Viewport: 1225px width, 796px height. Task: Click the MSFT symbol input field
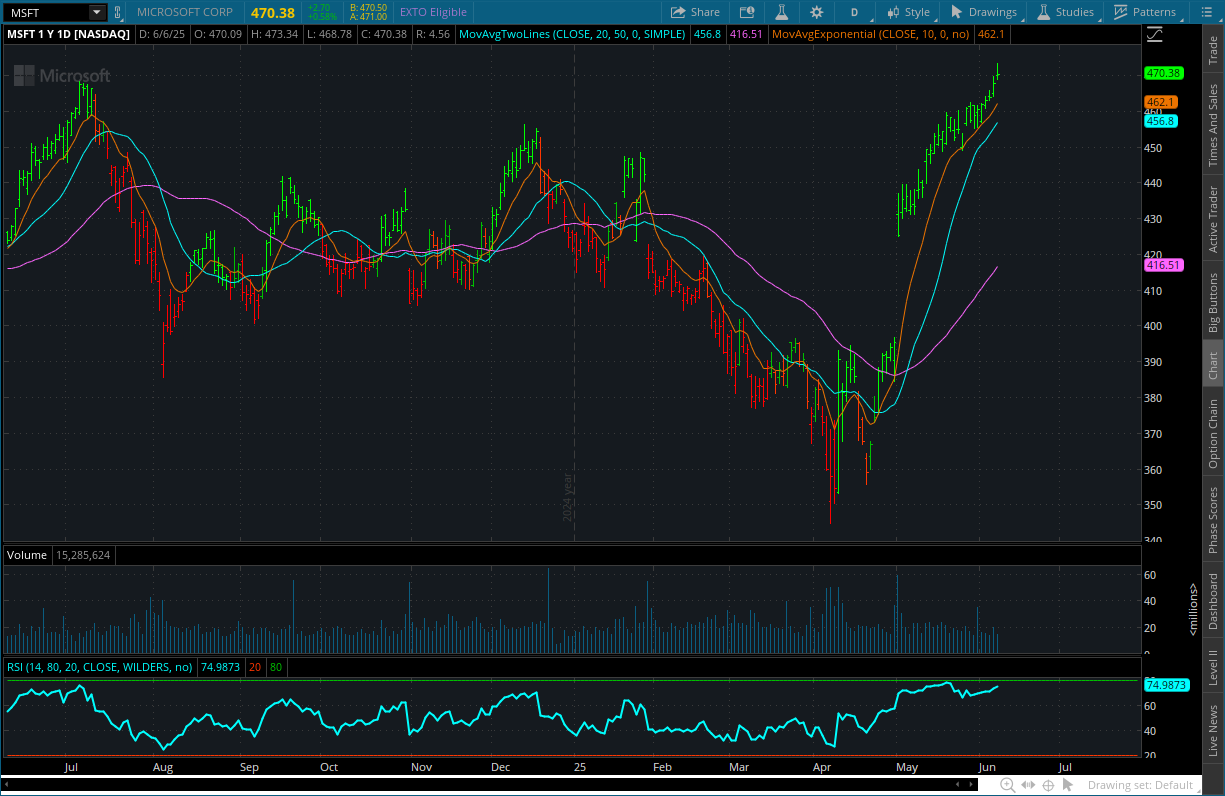click(46, 12)
